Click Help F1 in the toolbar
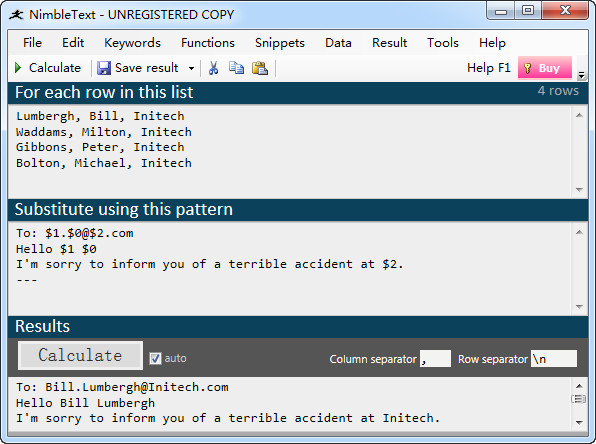Screen dimensions: 596x444 [489, 68]
